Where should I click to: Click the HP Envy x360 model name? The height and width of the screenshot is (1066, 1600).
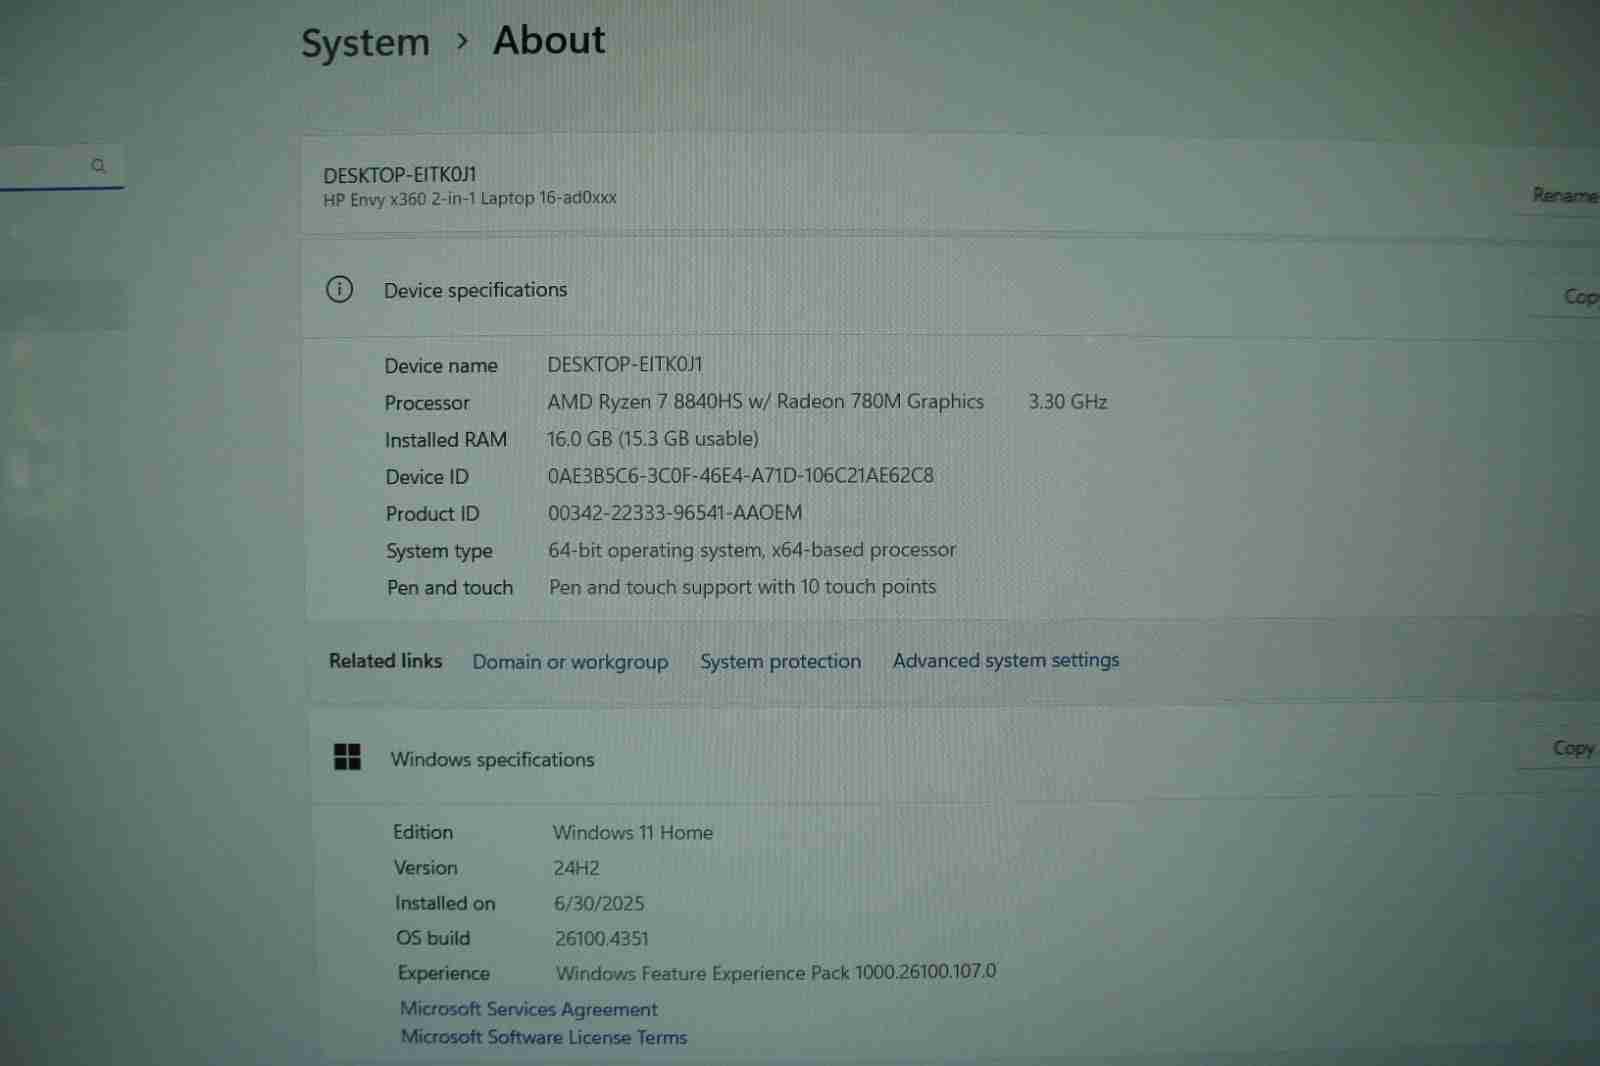[x=470, y=199]
